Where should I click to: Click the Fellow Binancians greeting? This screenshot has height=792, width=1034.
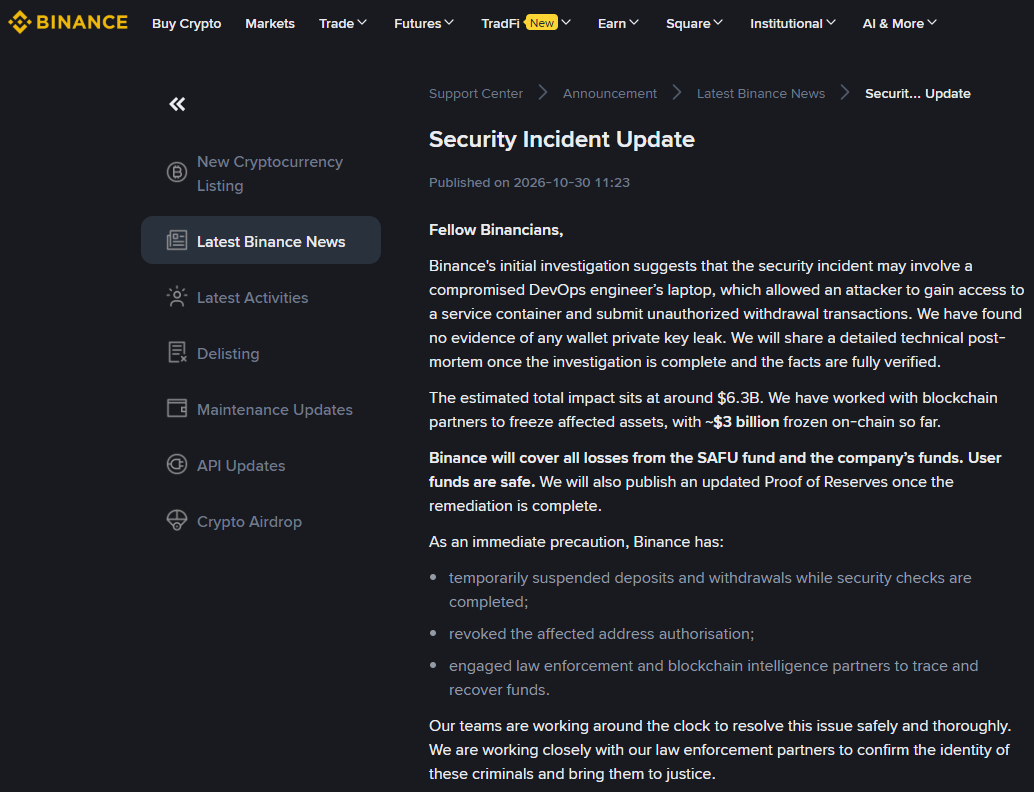[x=496, y=230]
